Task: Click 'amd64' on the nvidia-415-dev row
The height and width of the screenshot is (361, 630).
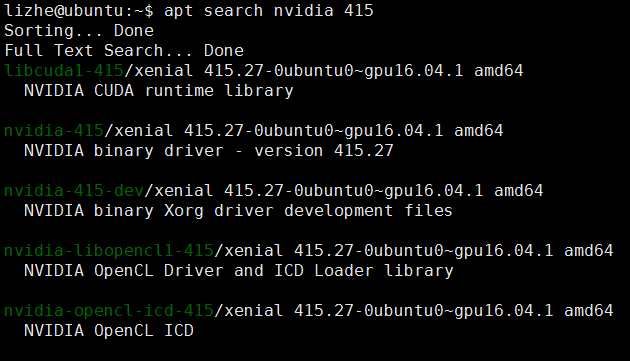Action: (519, 191)
